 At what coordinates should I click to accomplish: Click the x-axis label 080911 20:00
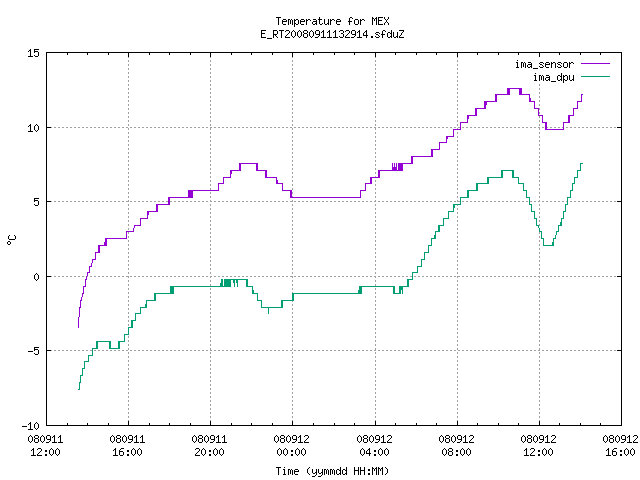click(x=209, y=446)
